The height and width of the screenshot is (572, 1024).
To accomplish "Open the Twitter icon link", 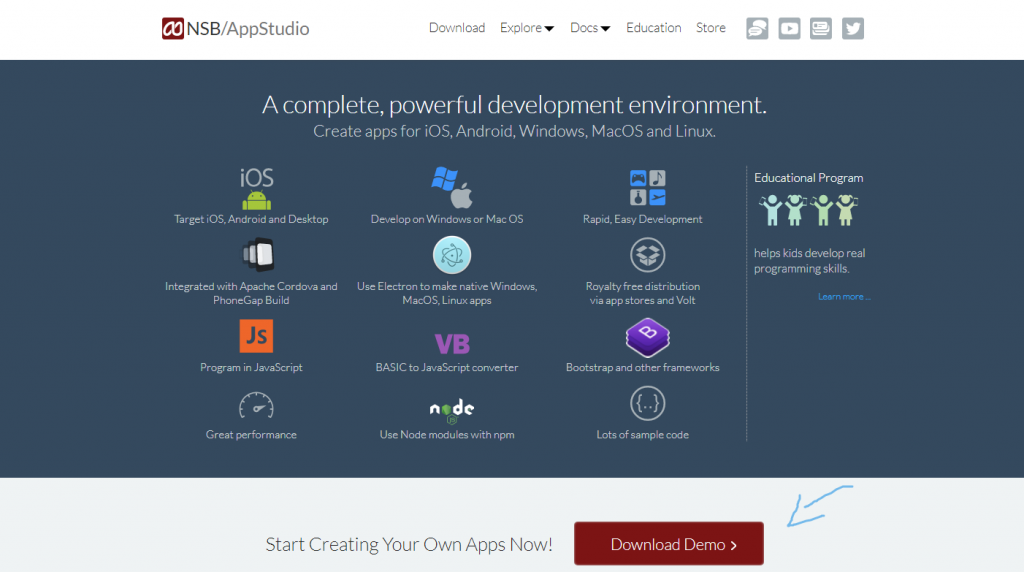I will pyautogui.click(x=852, y=29).
